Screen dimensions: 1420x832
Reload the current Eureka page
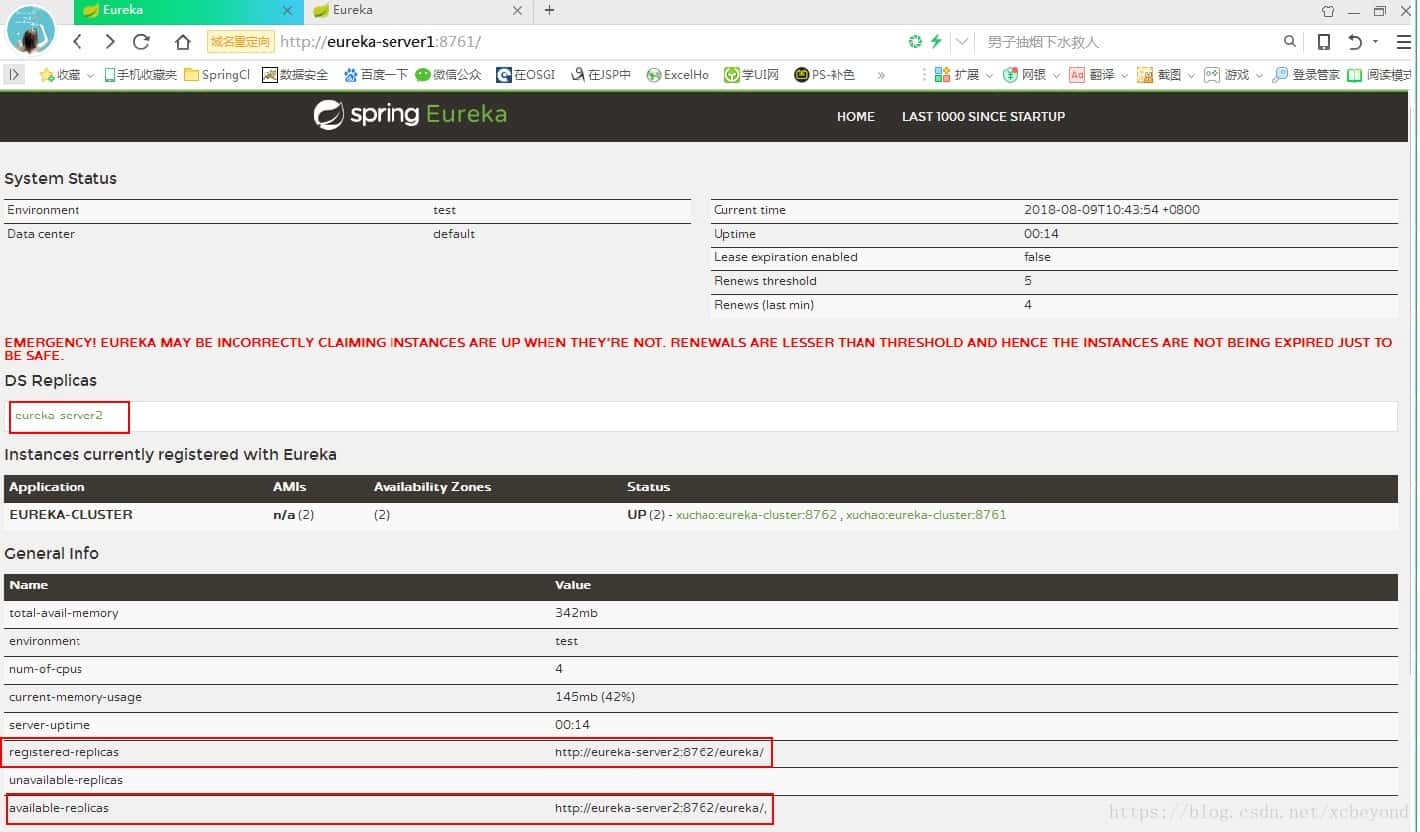[141, 42]
